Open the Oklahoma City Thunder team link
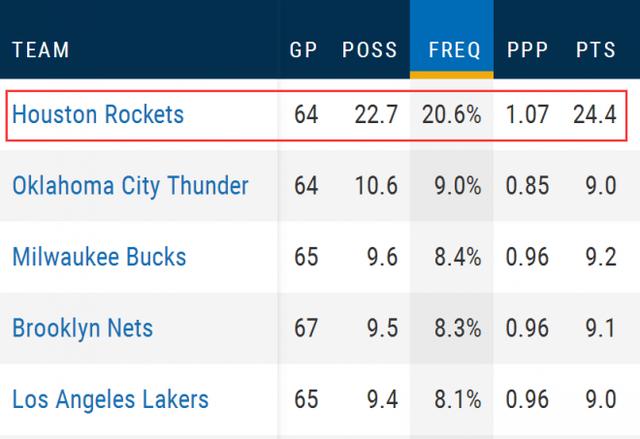This screenshot has height=439, width=640. (130, 186)
